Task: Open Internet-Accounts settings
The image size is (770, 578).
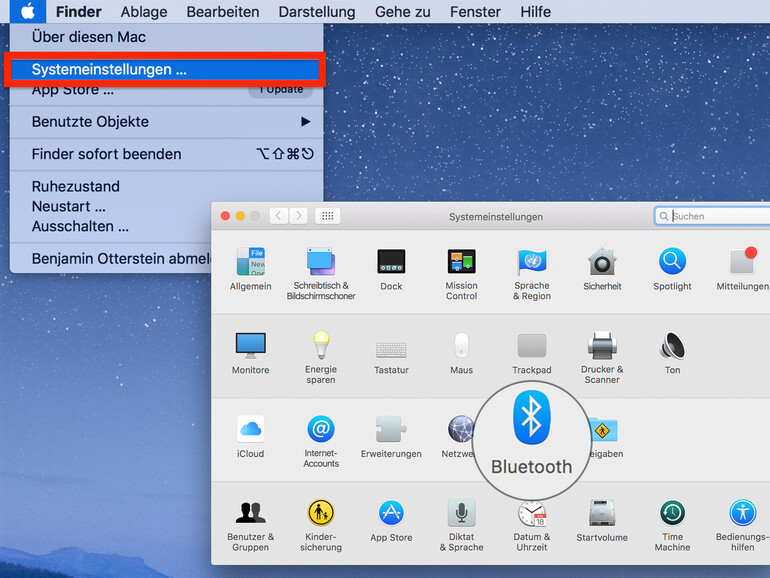Action: (x=321, y=441)
